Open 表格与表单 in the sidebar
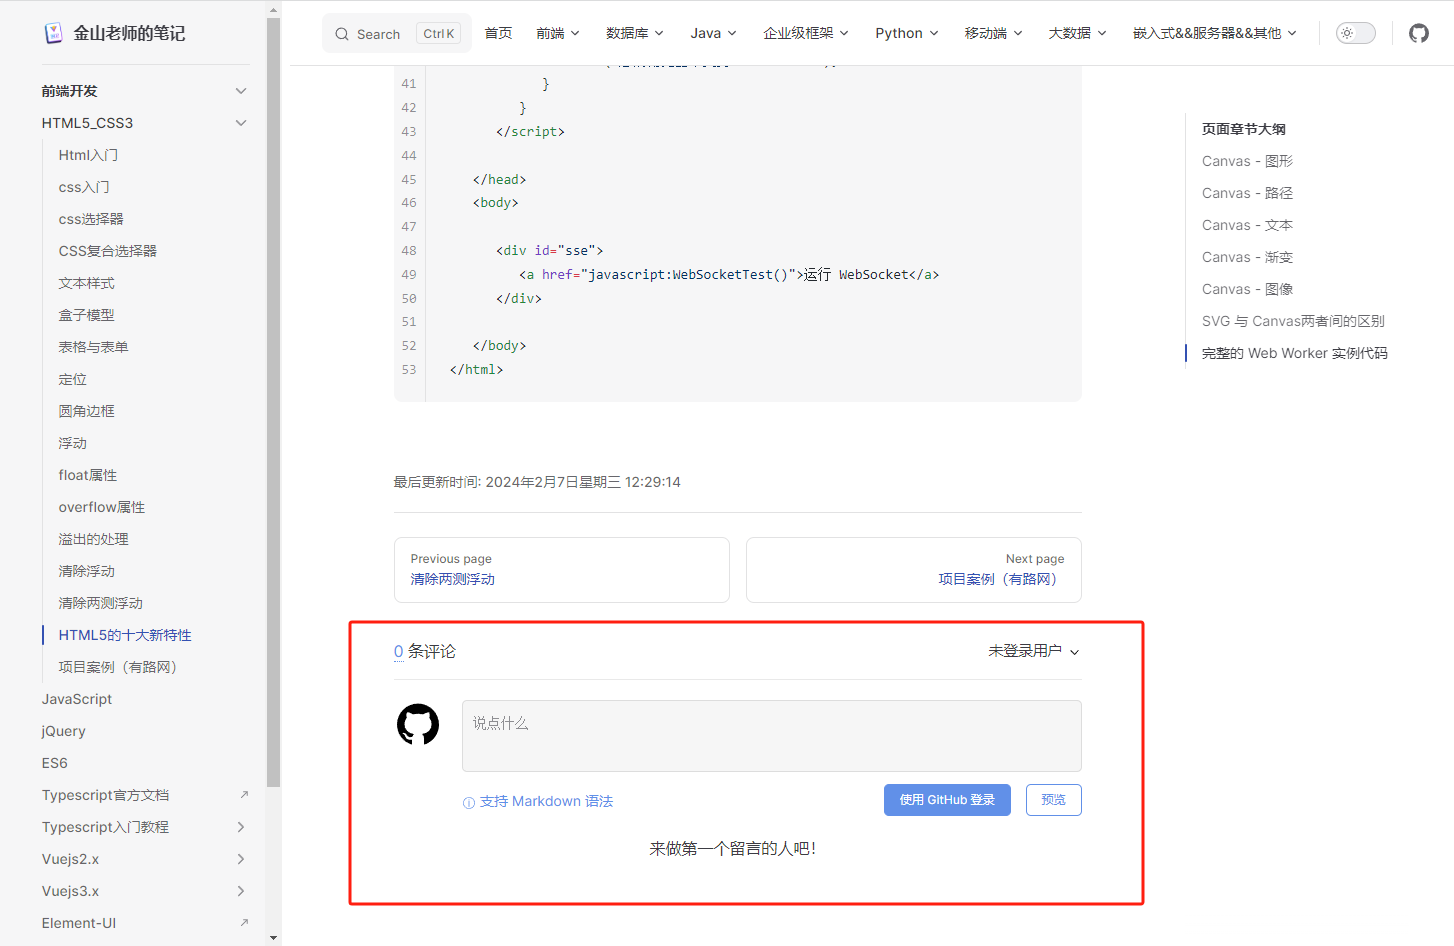The width and height of the screenshot is (1454, 946). 93,347
